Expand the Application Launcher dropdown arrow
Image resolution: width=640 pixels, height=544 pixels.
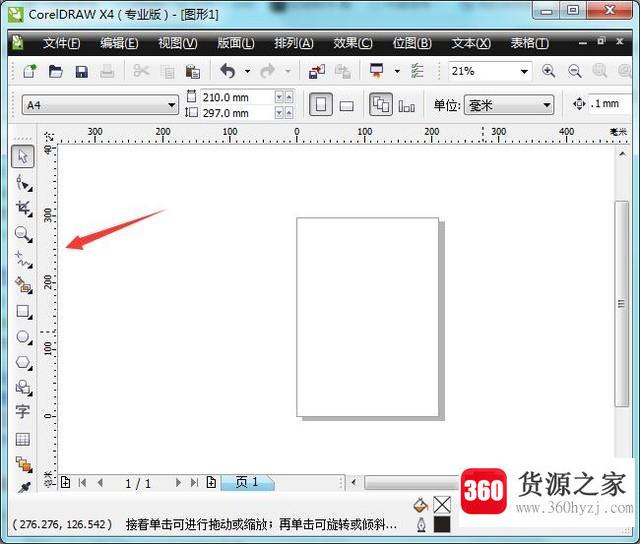(x=397, y=71)
